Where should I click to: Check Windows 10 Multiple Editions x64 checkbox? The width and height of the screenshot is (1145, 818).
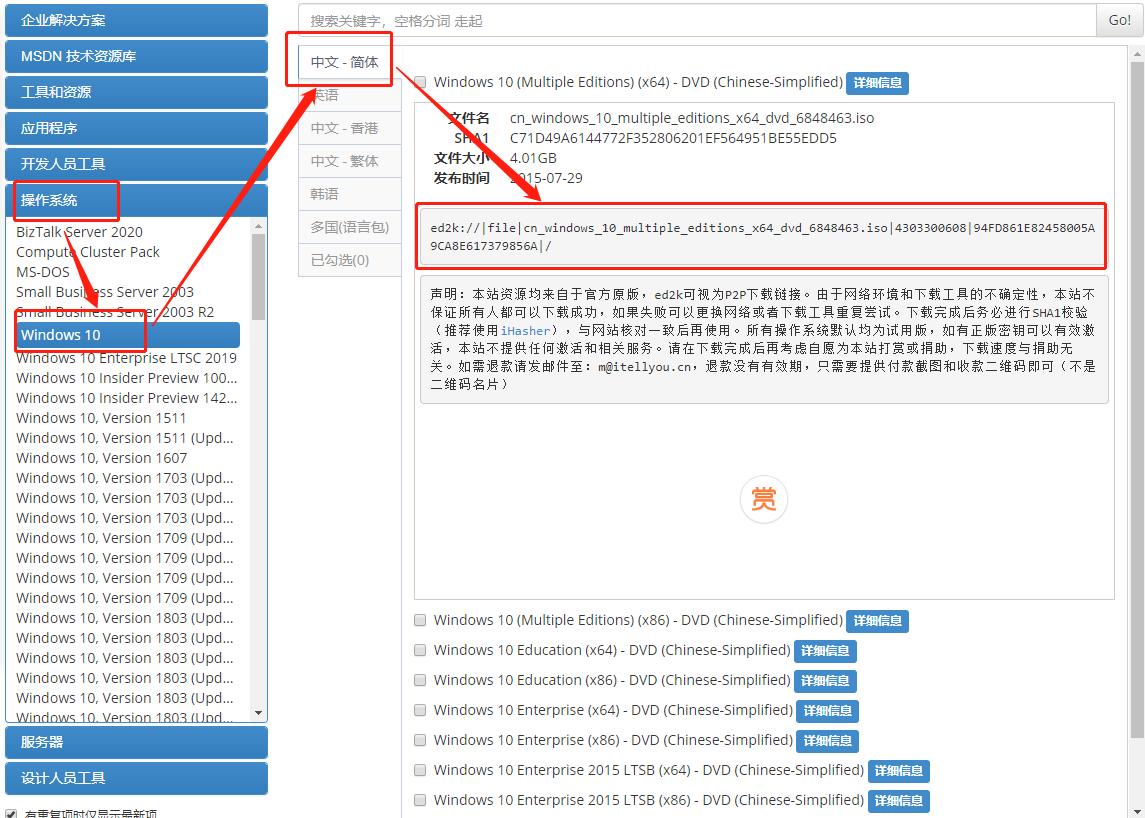coord(420,82)
